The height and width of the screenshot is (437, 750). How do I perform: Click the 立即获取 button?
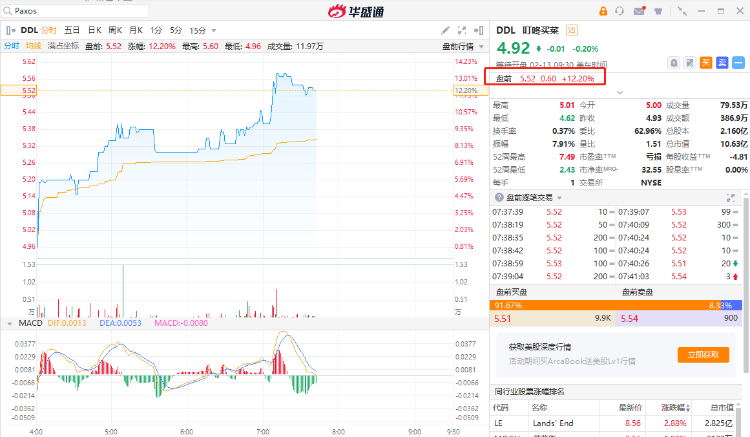tap(703, 355)
